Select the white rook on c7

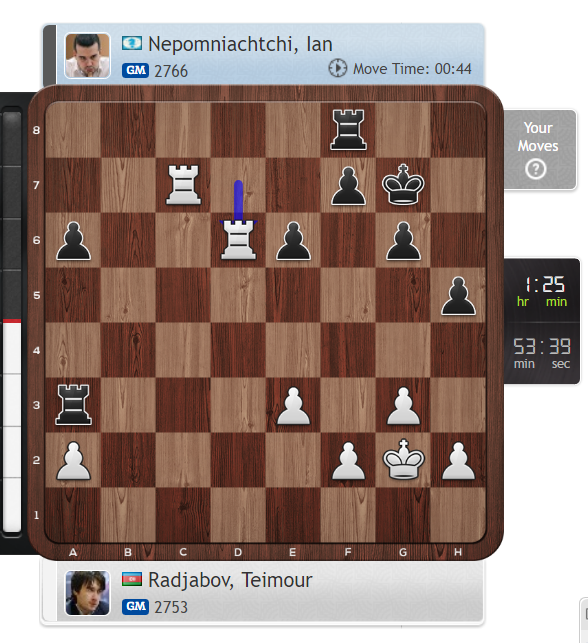183,185
